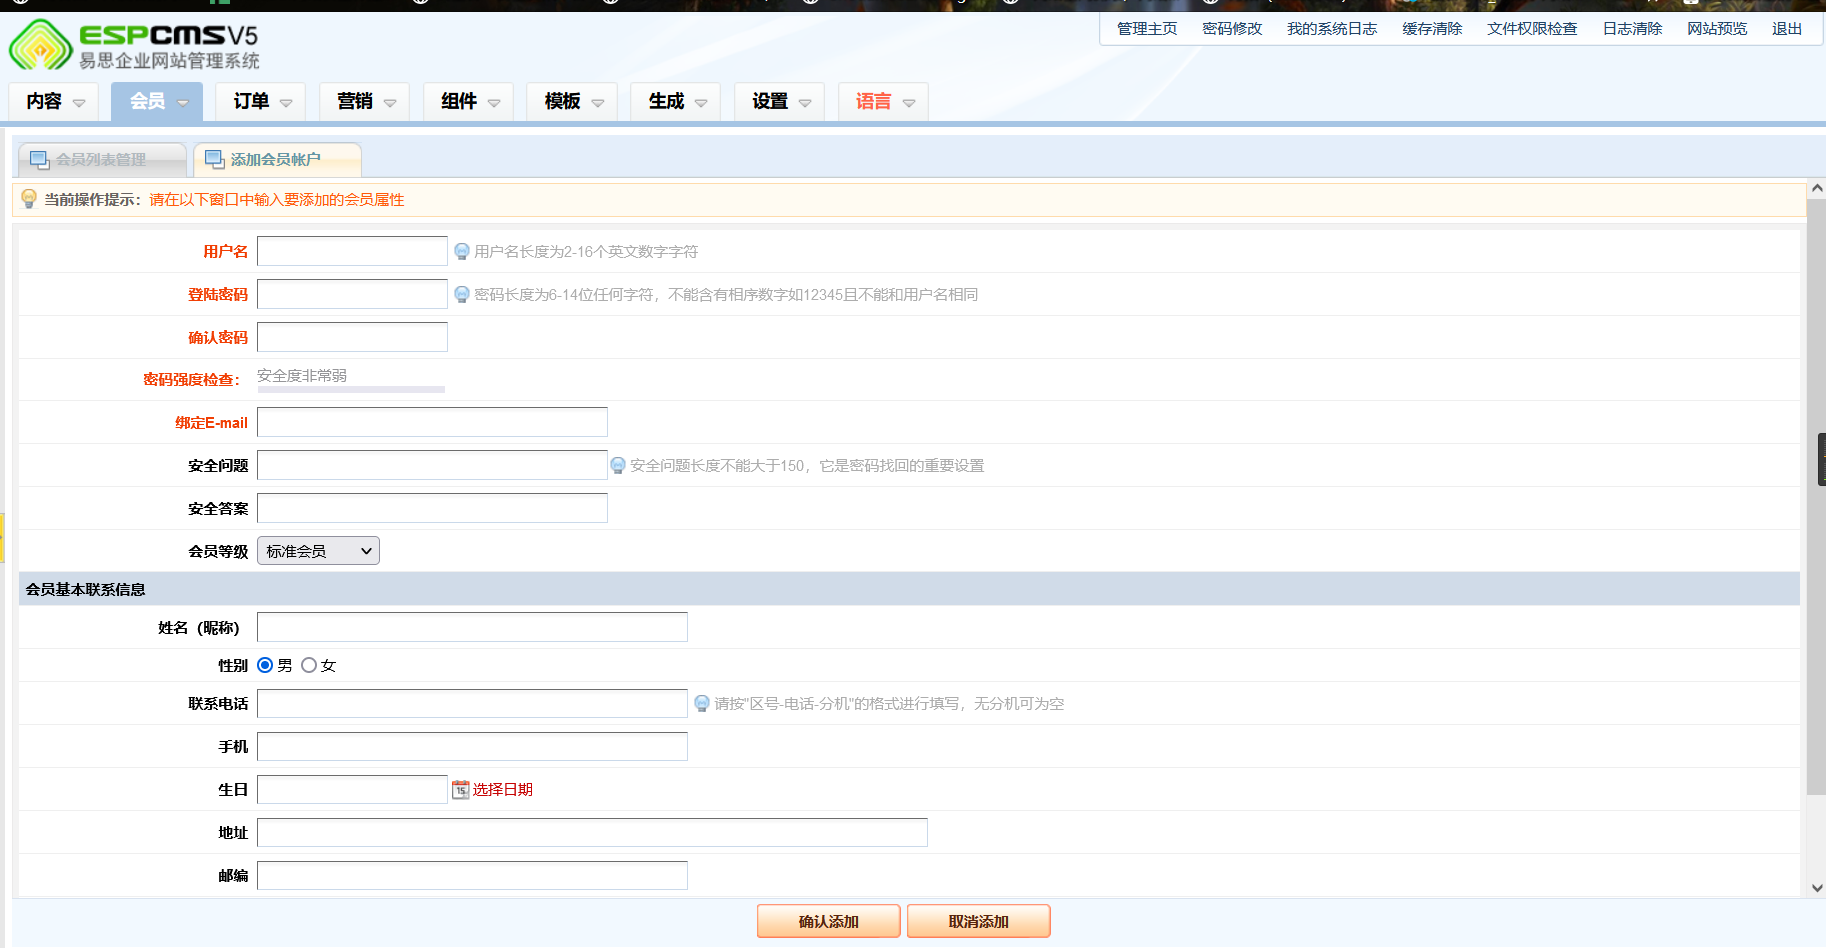Image resolution: width=1826 pixels, height=951 pixels.
Task: Expand the 设置 menu dropdown arrow
Action: (805, 101)
